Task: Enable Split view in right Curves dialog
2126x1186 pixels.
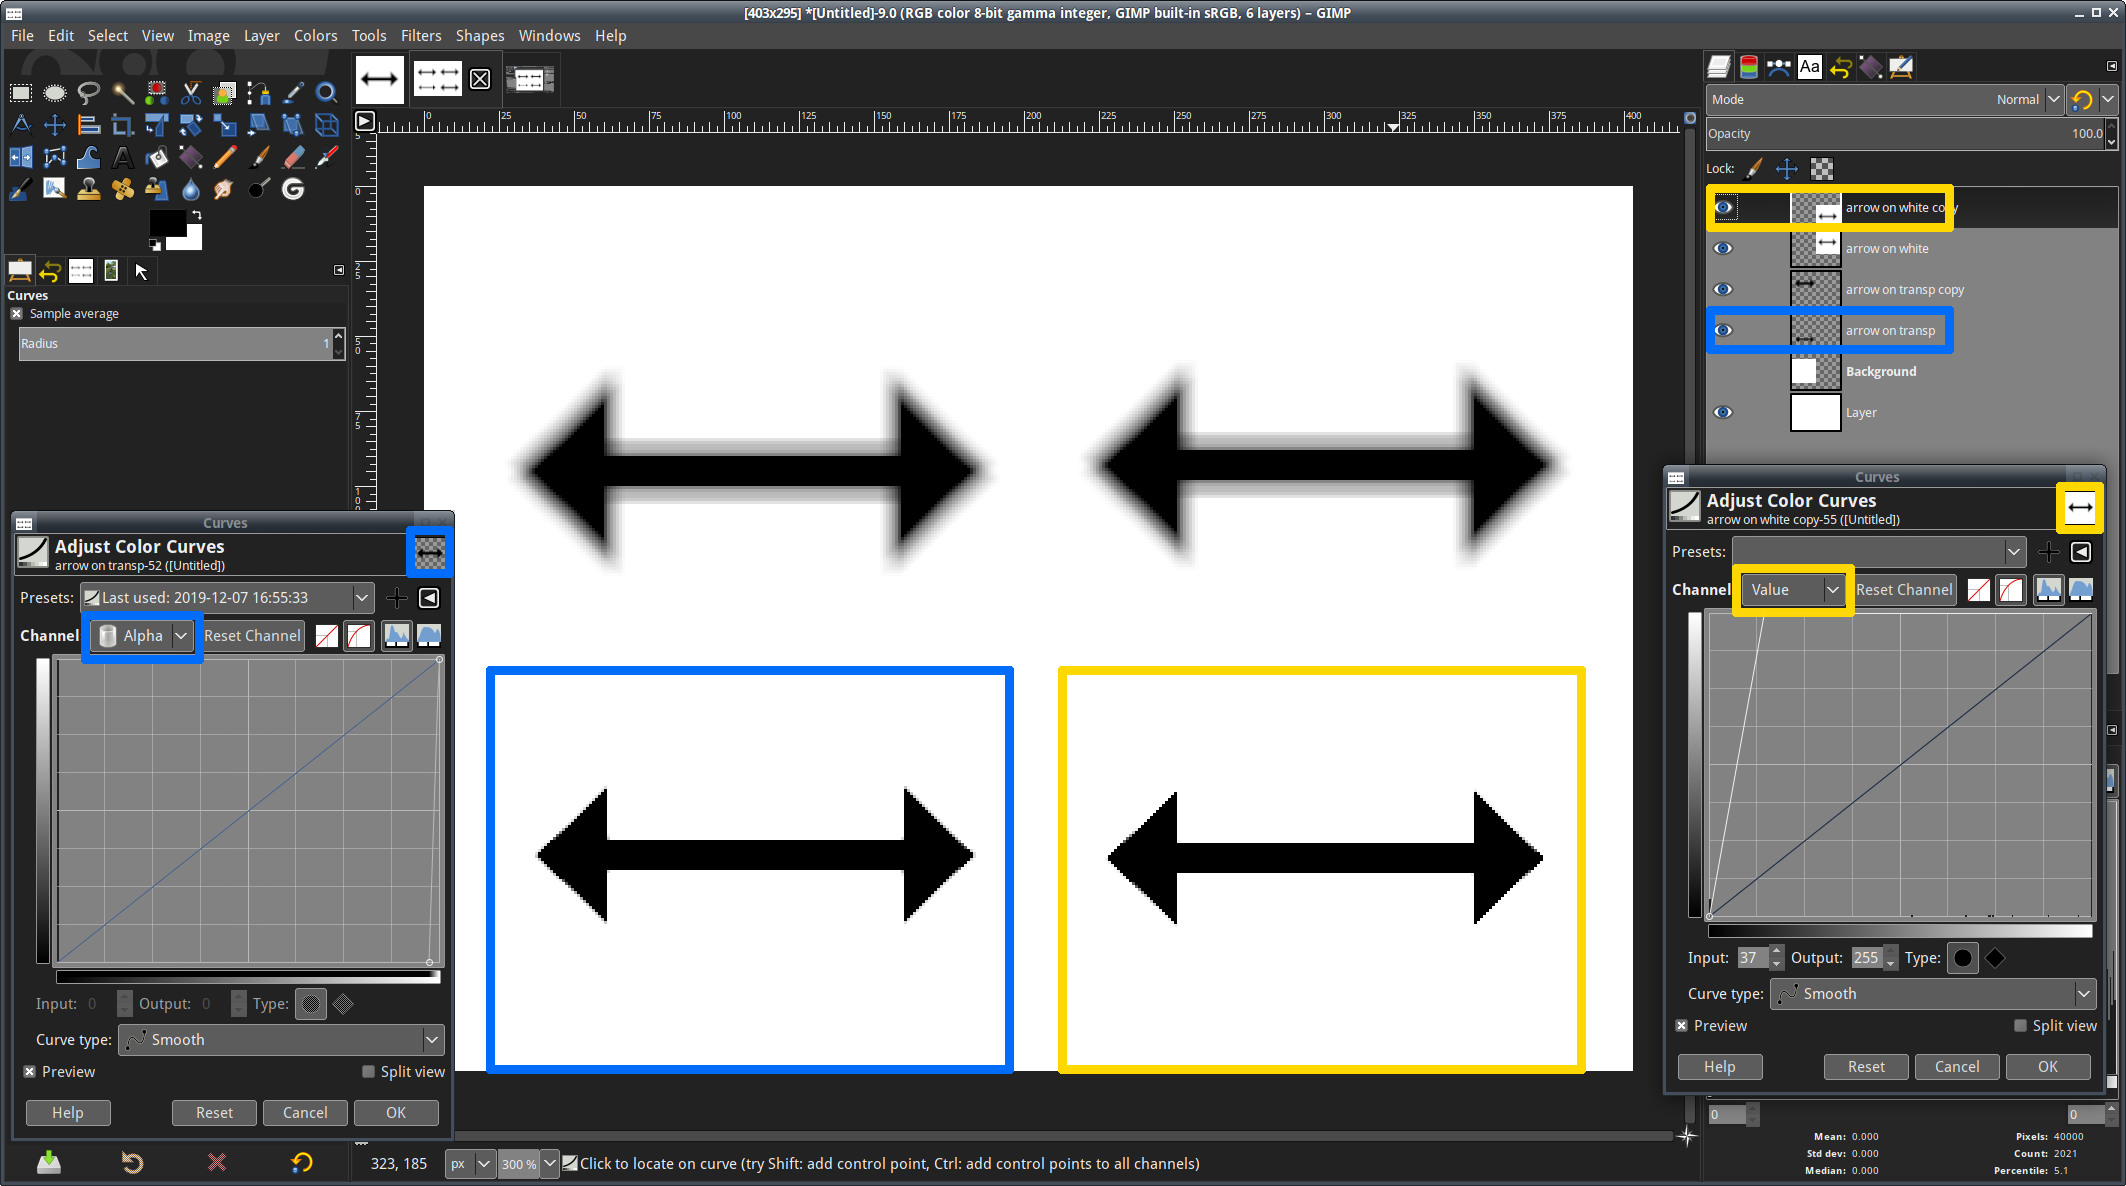Action: point(2020,1026)
